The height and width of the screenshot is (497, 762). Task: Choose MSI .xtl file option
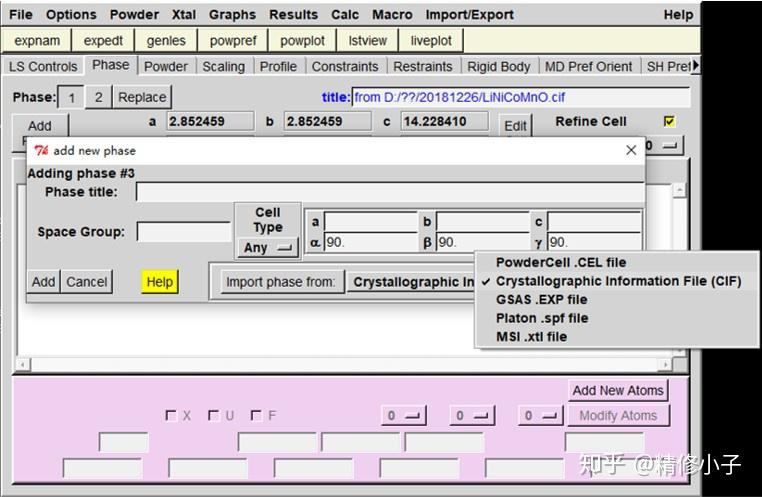click(531, 337)
